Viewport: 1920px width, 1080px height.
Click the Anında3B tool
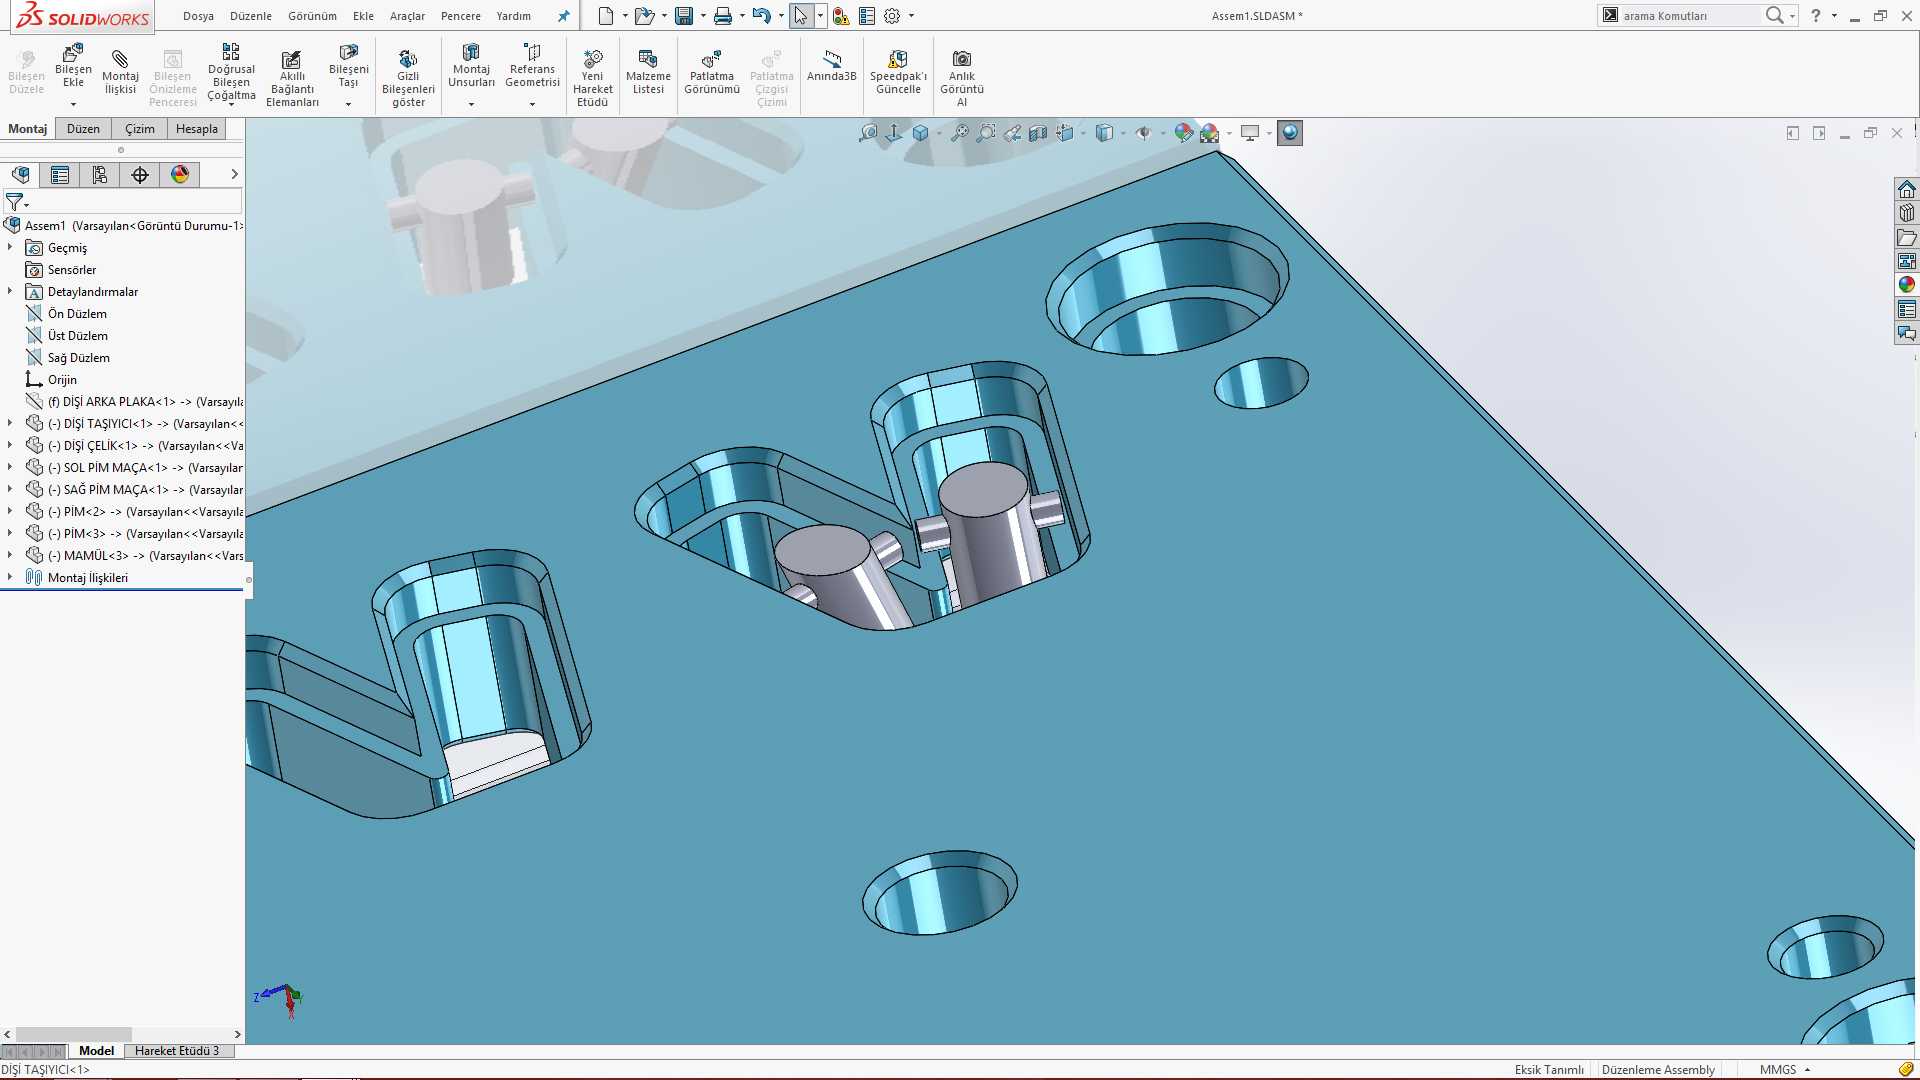(x=831, y=66)
